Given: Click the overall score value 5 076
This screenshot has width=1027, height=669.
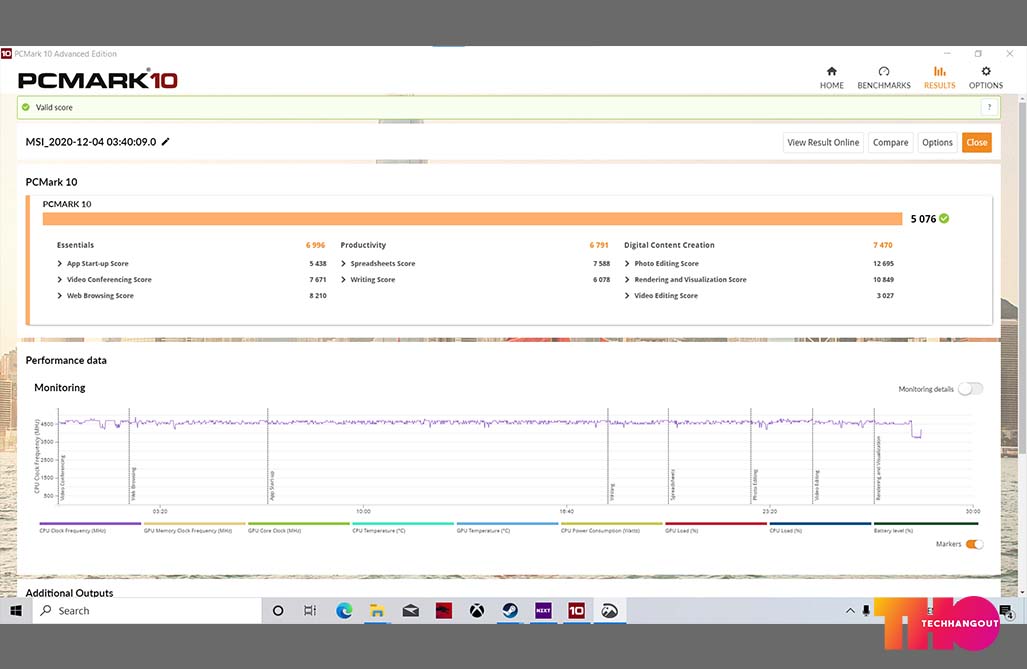Looking at the screenshot, I should click(x=924, y=219).
